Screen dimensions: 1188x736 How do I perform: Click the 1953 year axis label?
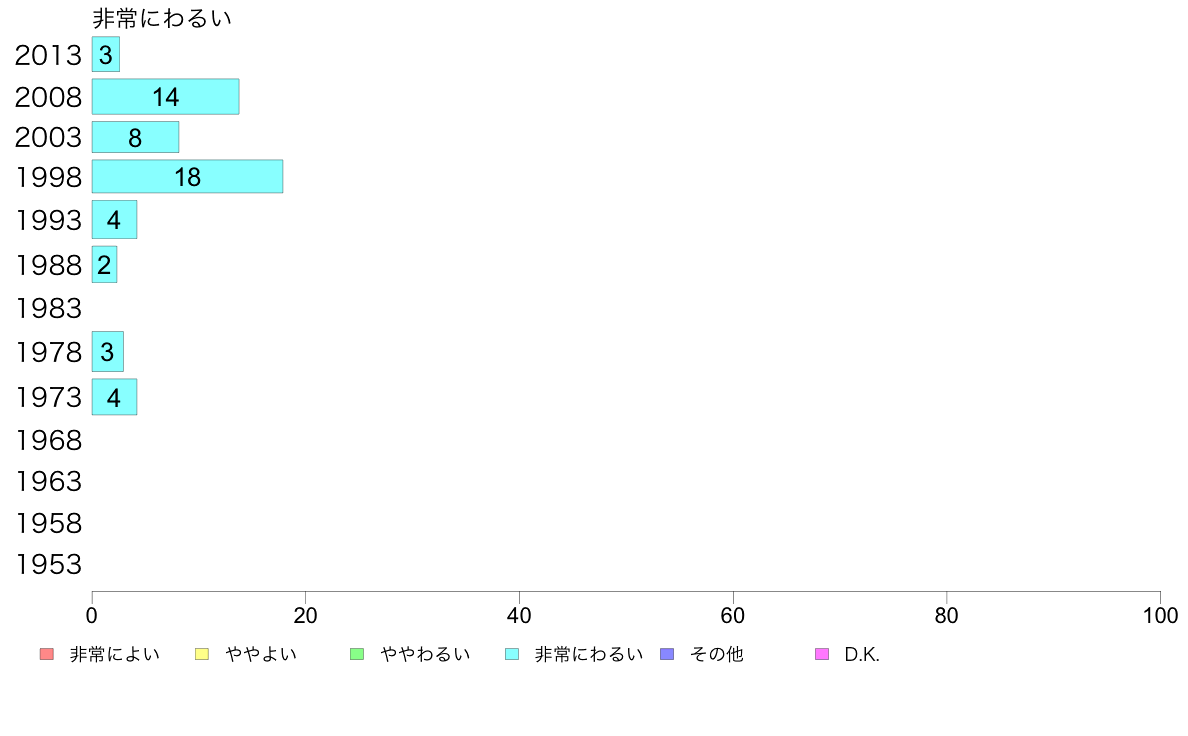point(48,565)
